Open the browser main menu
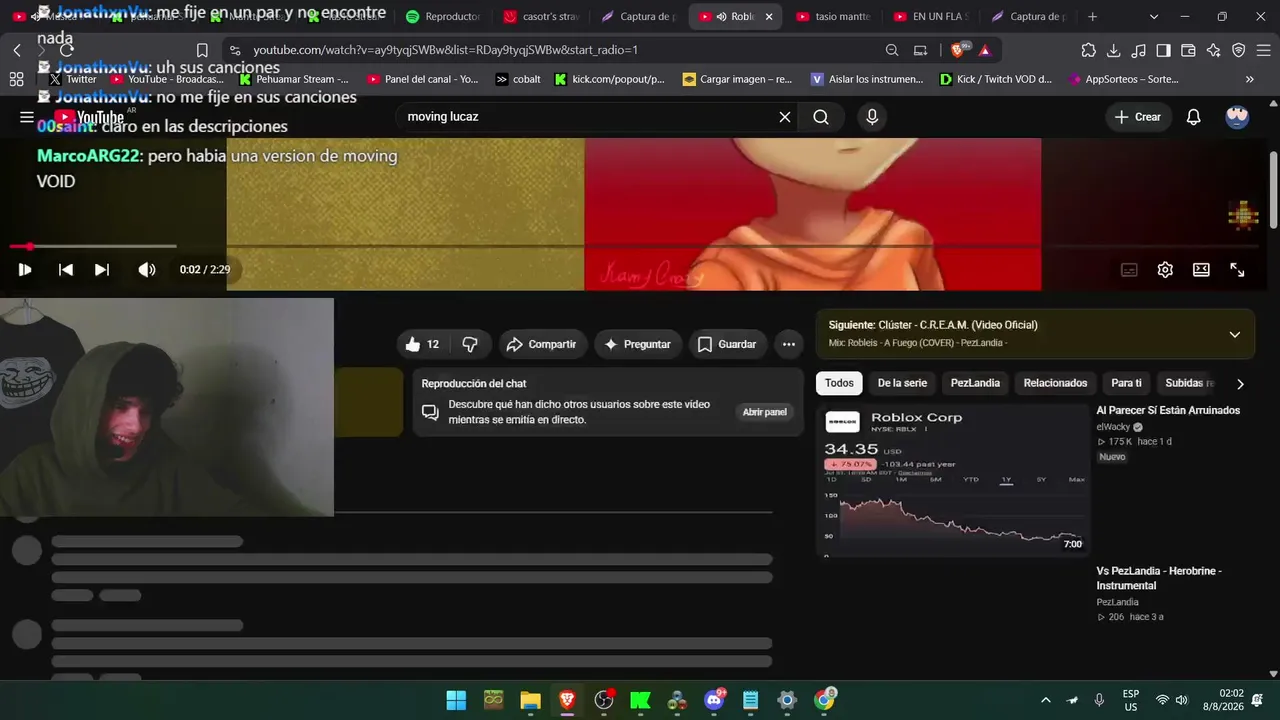The height and width of the screenshot is (720, 1280). [x=1264, y=50]
